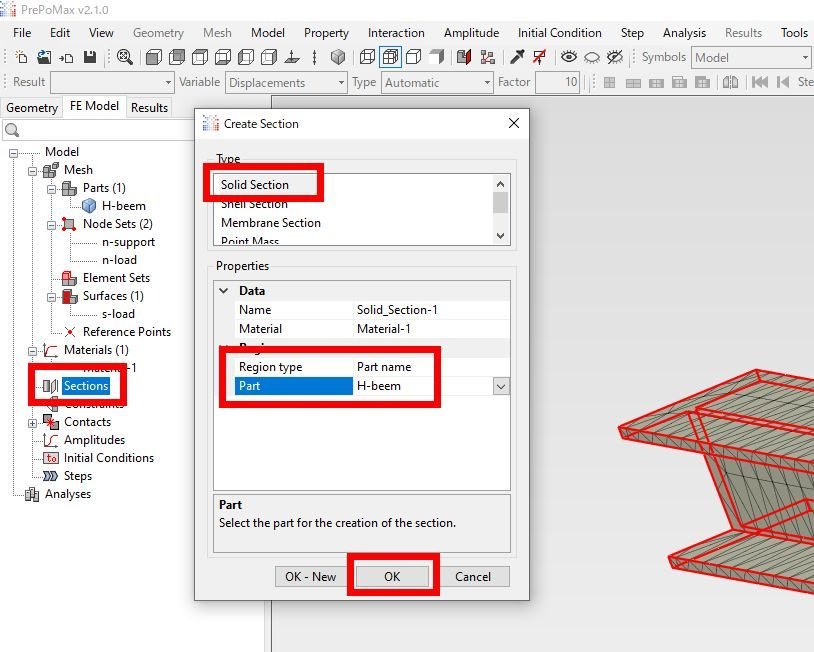Click the tree search field
The image size is (814, 652).
[x=101, y=130]
